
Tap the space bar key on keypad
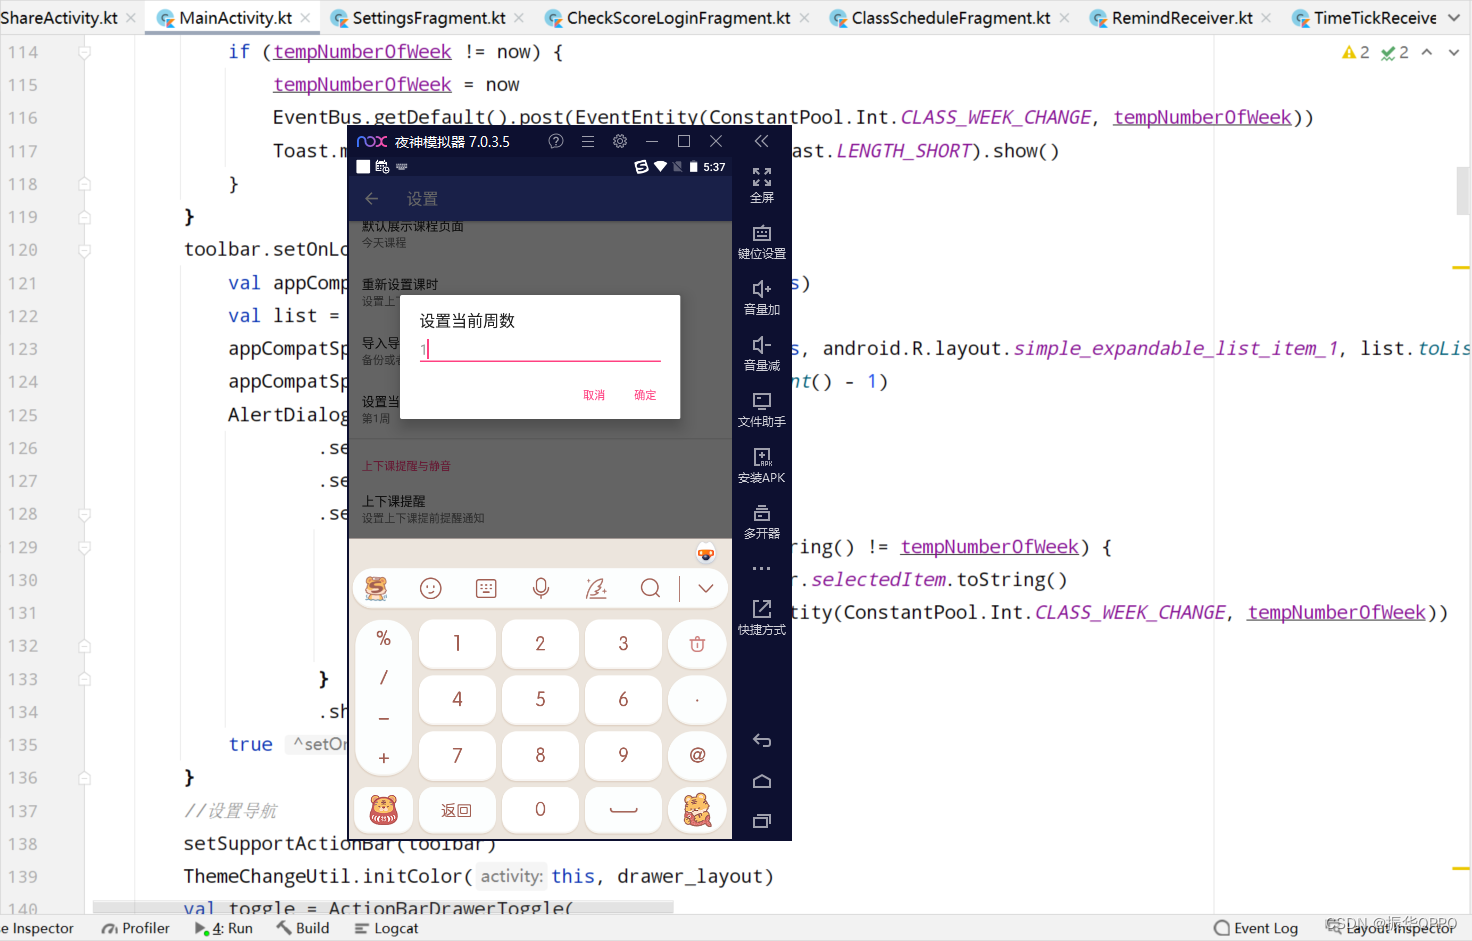pyautogui.click(x=623, y=810)
